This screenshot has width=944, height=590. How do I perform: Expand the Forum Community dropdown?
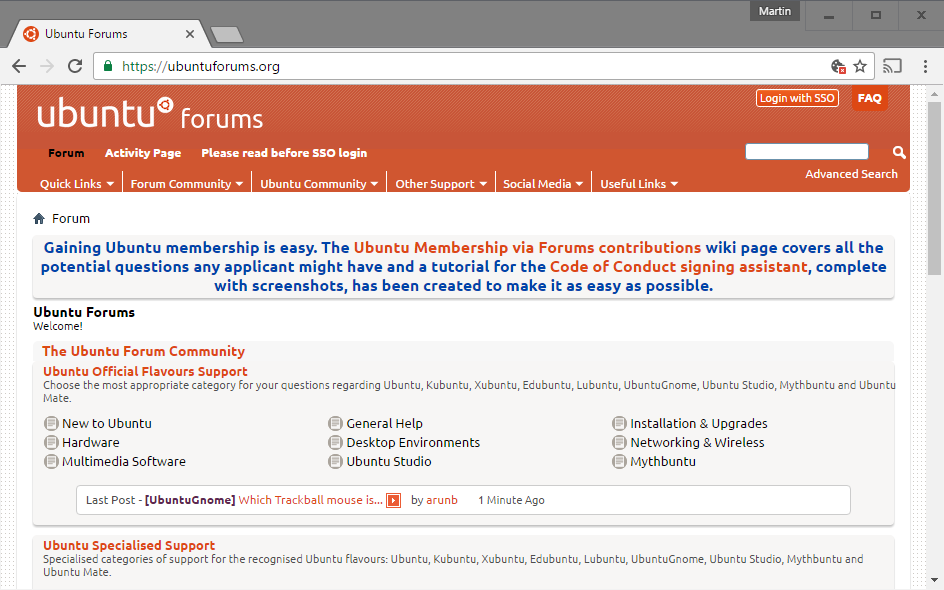click(x=187, y=184)
